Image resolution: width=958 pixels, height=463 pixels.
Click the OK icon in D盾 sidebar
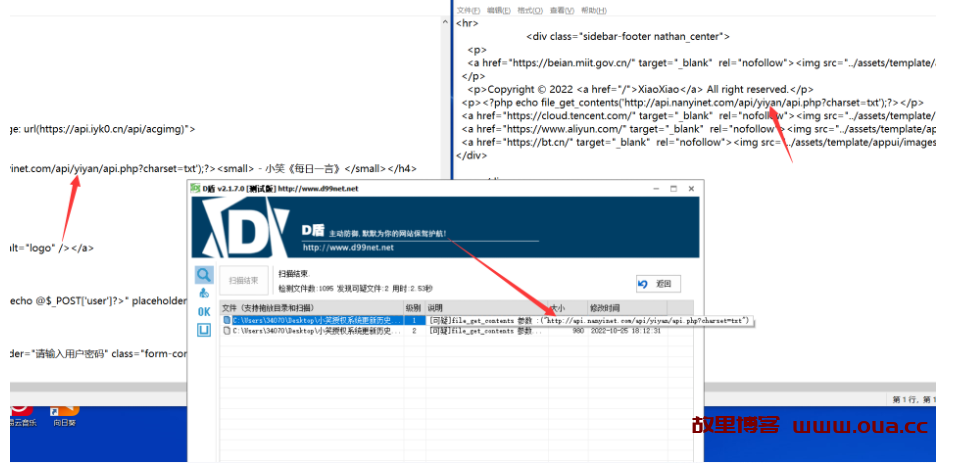[204, 312]
